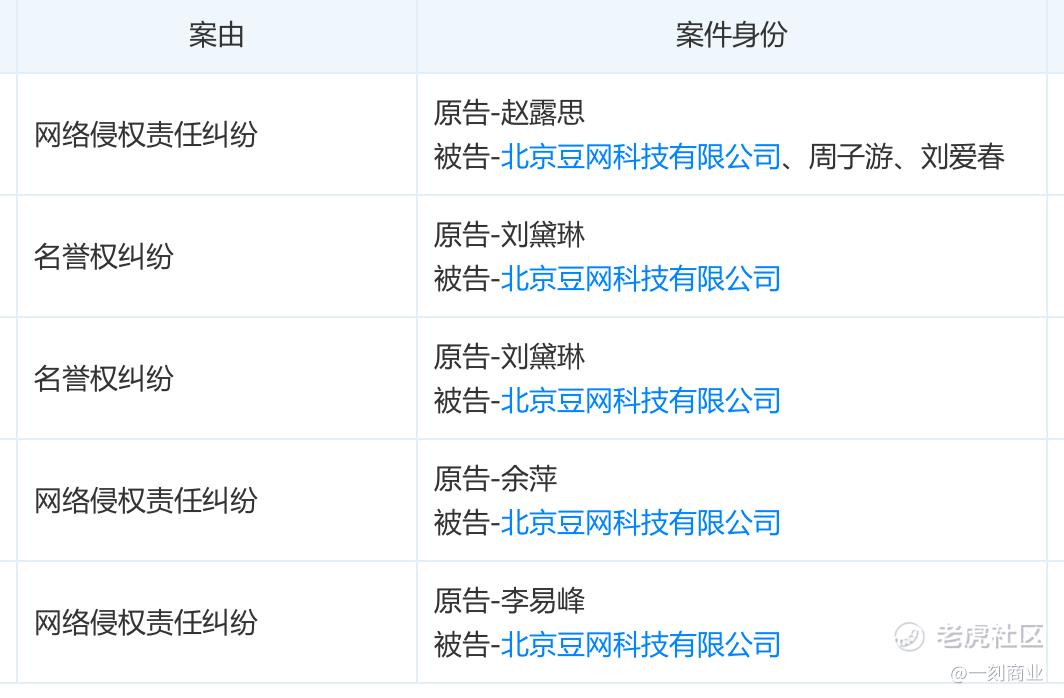Screen dimensions: 1064x698
Task: Click 北京豆网科技有限公司 link under 原告-余萍
Action: pyautogui.click(x=640, y=523)
